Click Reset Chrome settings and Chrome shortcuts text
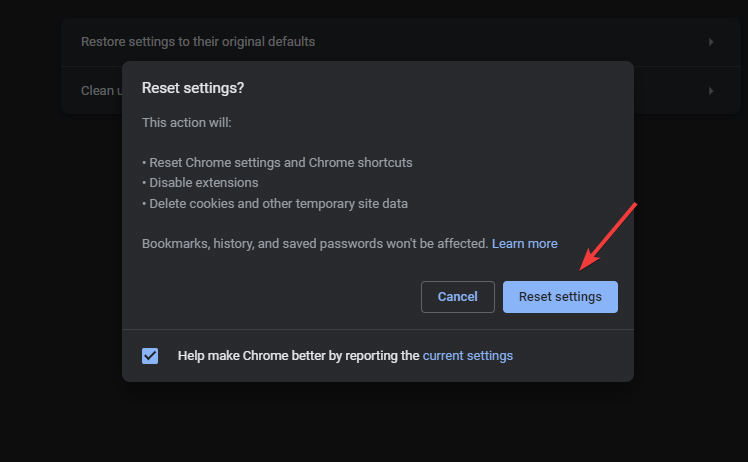Image resolution: width=748 pixels, height=462 pixels. coord(281,163)
